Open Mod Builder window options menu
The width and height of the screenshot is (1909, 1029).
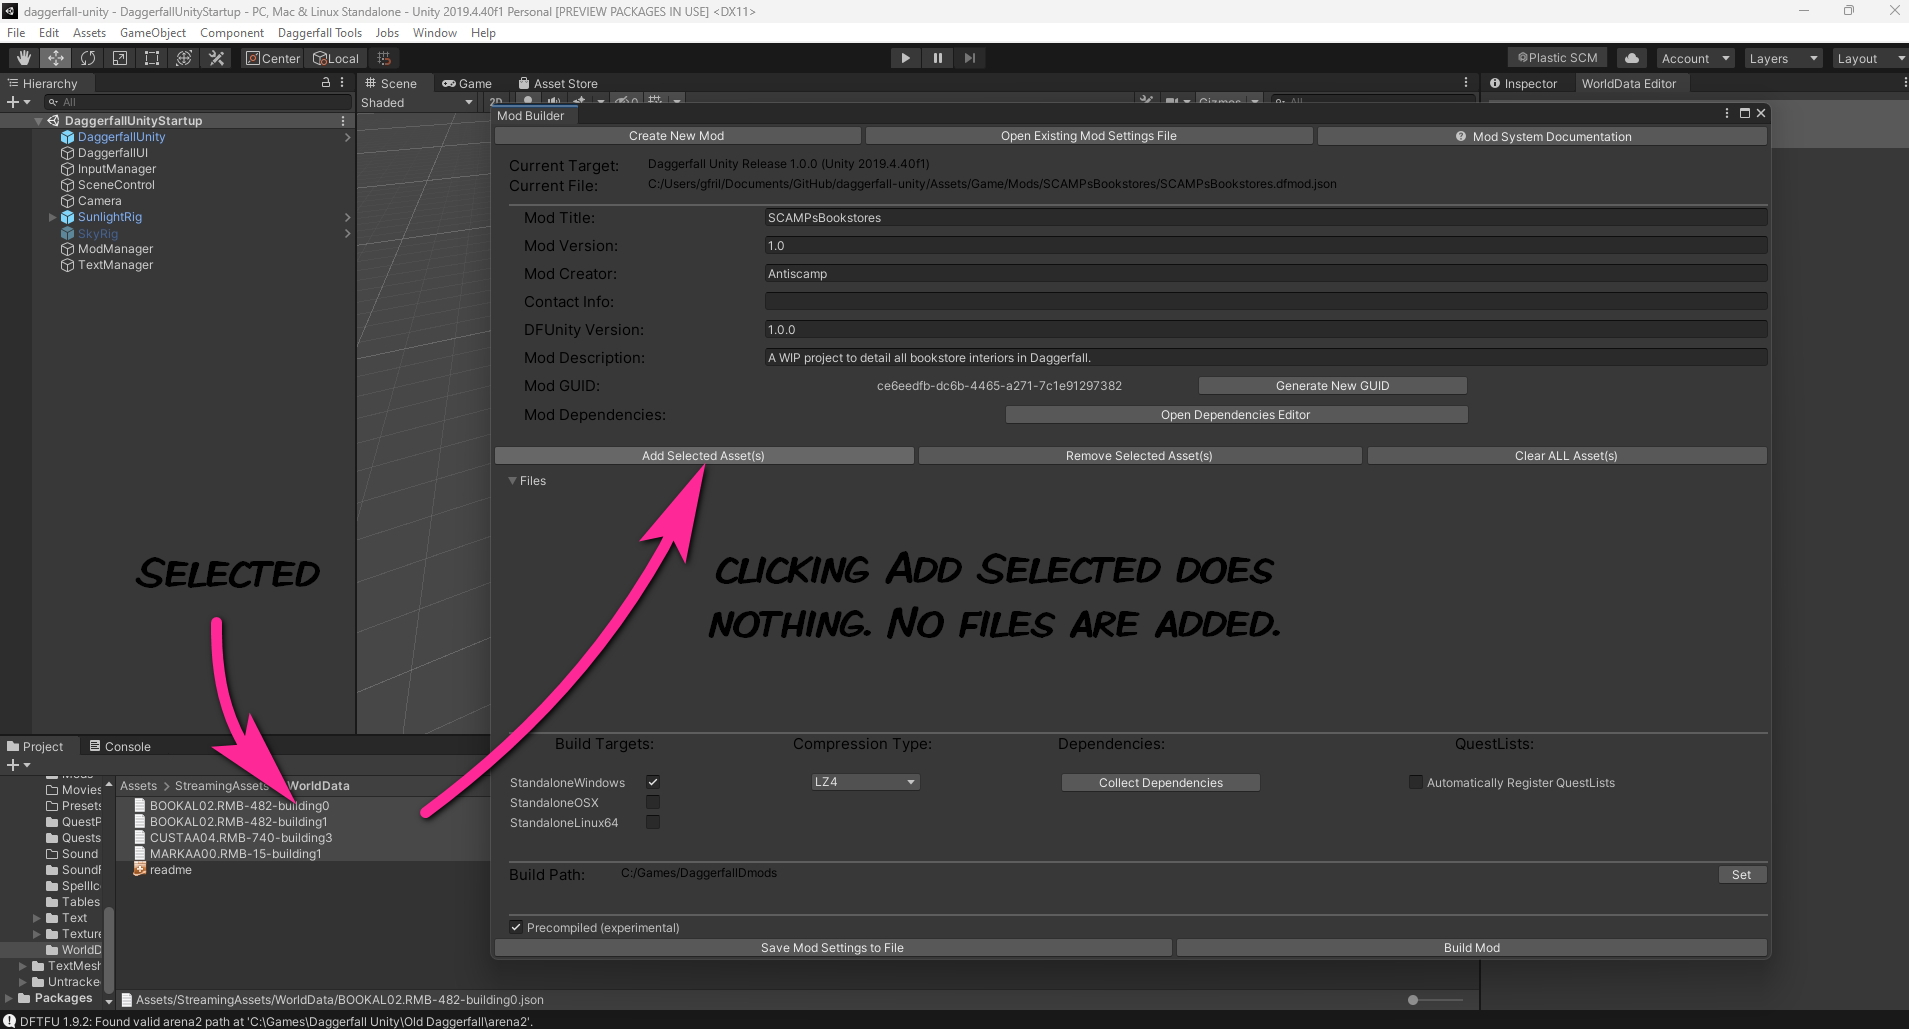tap(1727, 114)
